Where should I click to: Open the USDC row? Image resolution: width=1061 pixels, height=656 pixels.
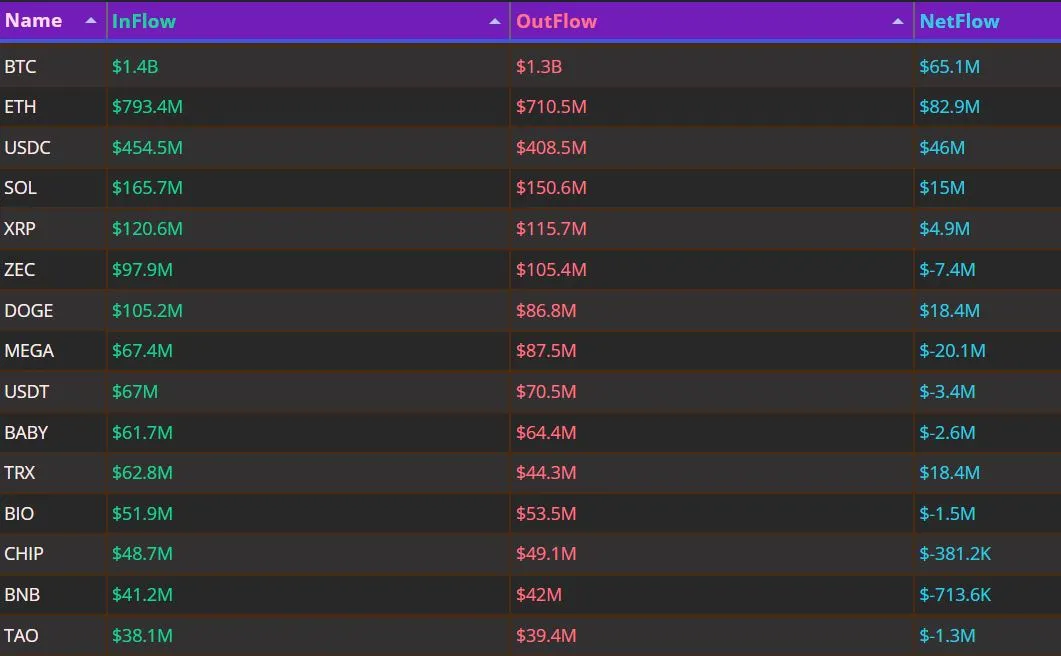pyautogui.click(x=530, y=148)
